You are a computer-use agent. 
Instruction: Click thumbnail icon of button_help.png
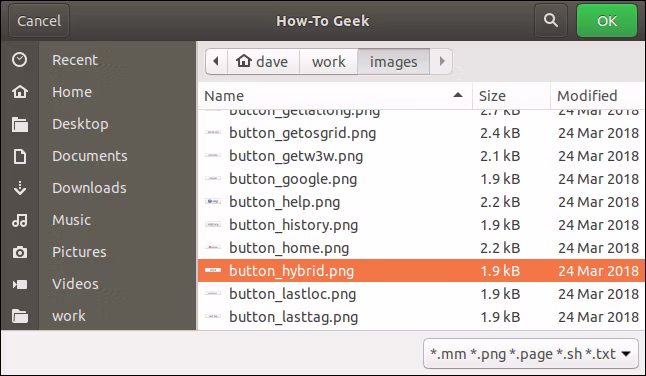[x=213, y=201]
